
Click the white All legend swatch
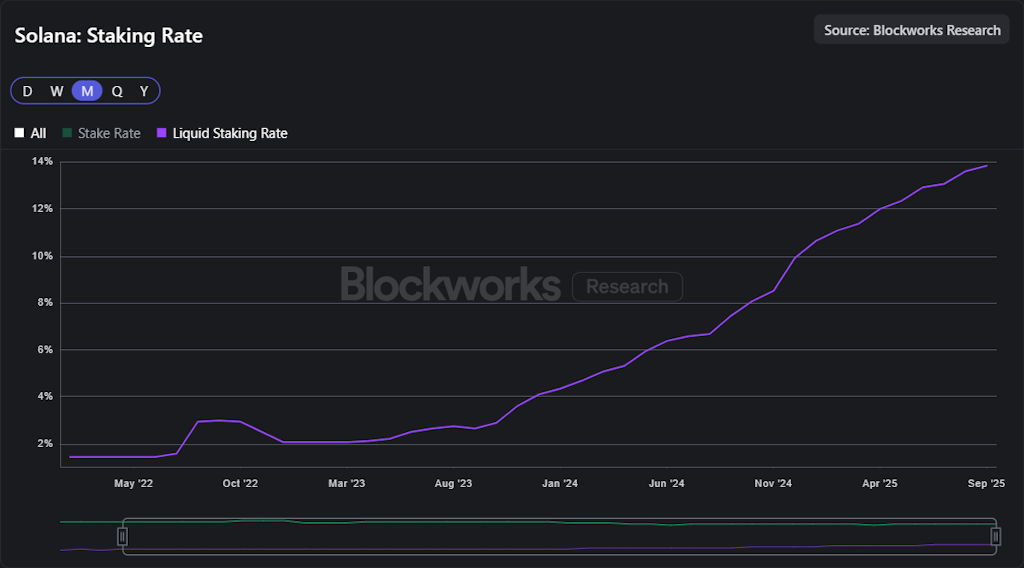click(x=19, y=133)
